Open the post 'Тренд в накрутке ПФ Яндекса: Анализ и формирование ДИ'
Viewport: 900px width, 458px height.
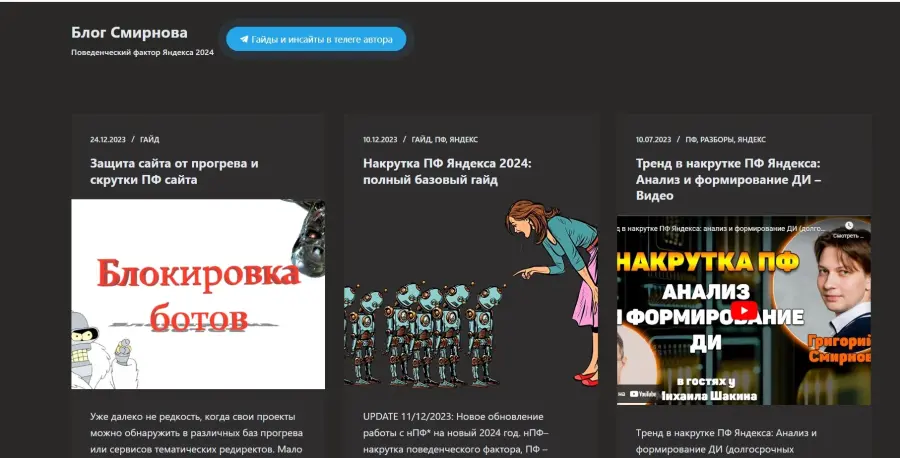coord(728,179)
